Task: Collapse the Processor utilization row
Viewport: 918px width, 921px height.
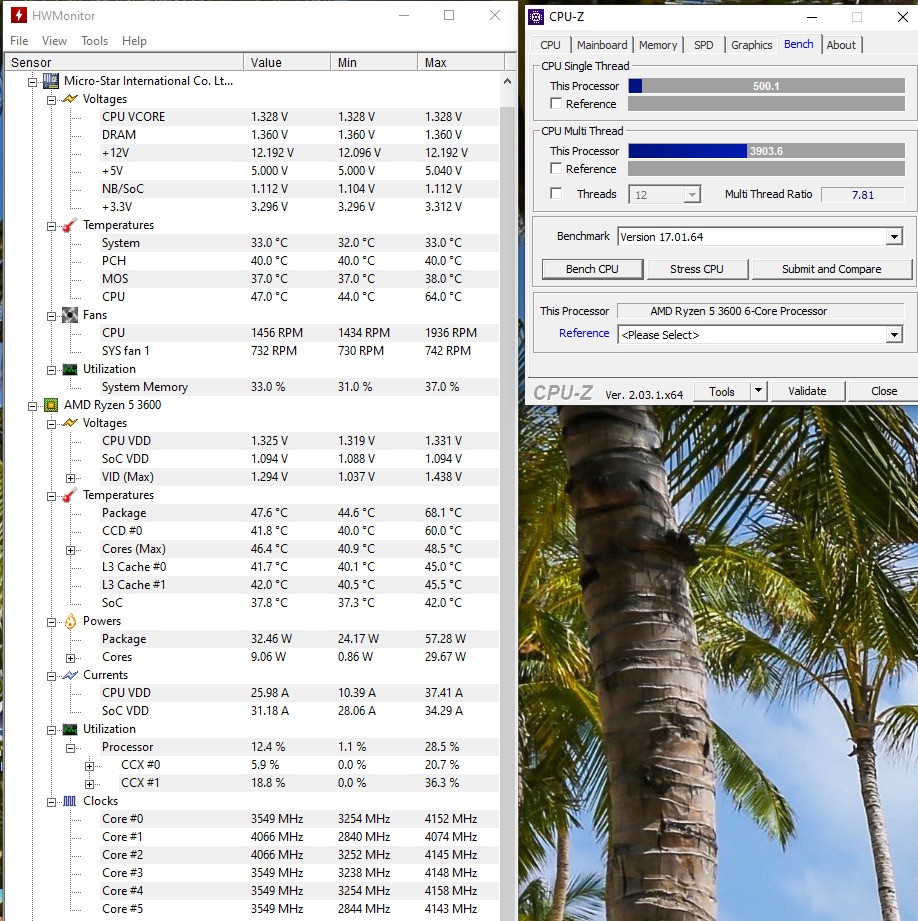Action: coord(70,748)
